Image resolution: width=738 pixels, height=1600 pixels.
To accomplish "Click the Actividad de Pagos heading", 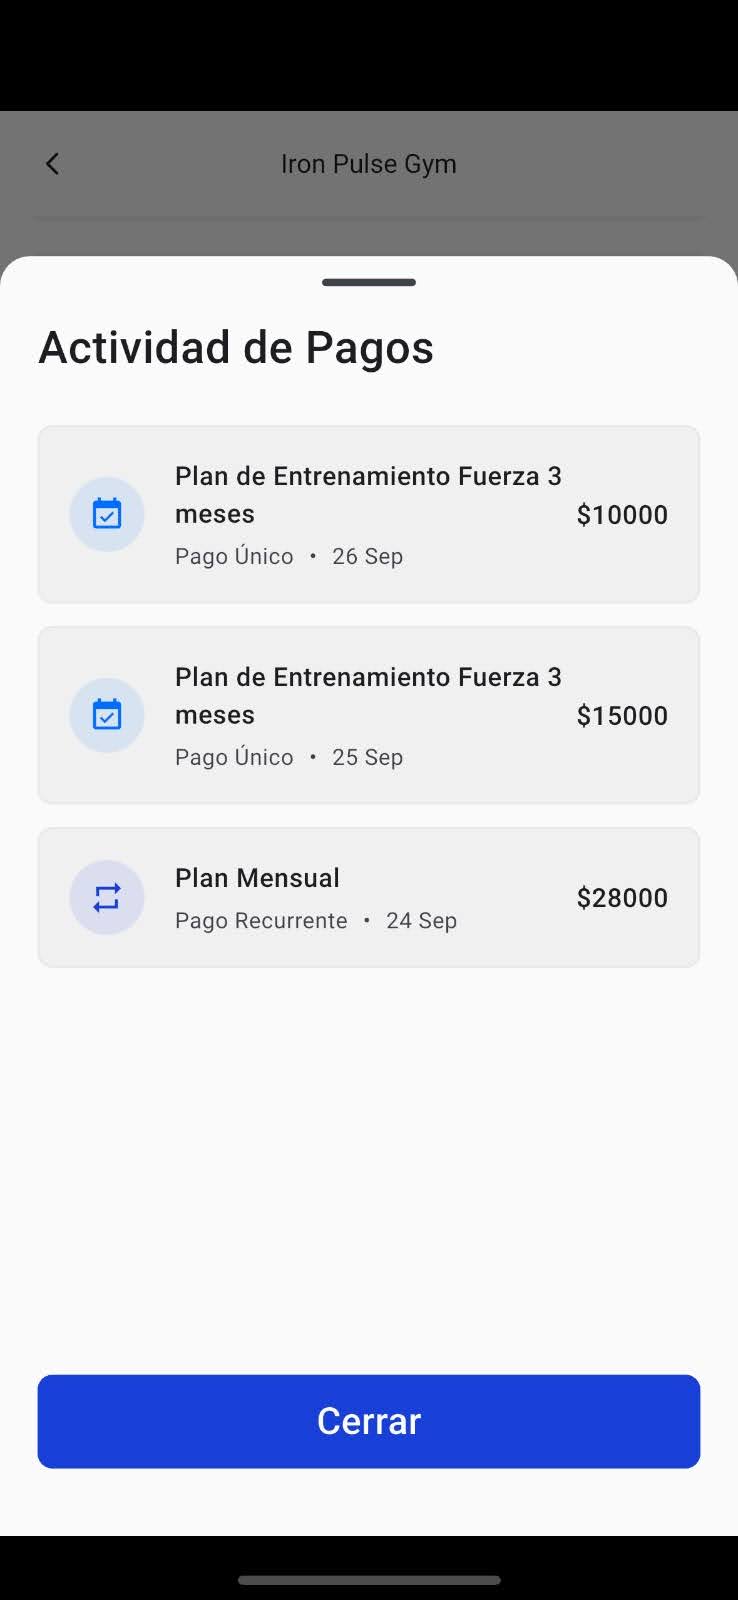I will pos(236,347).
